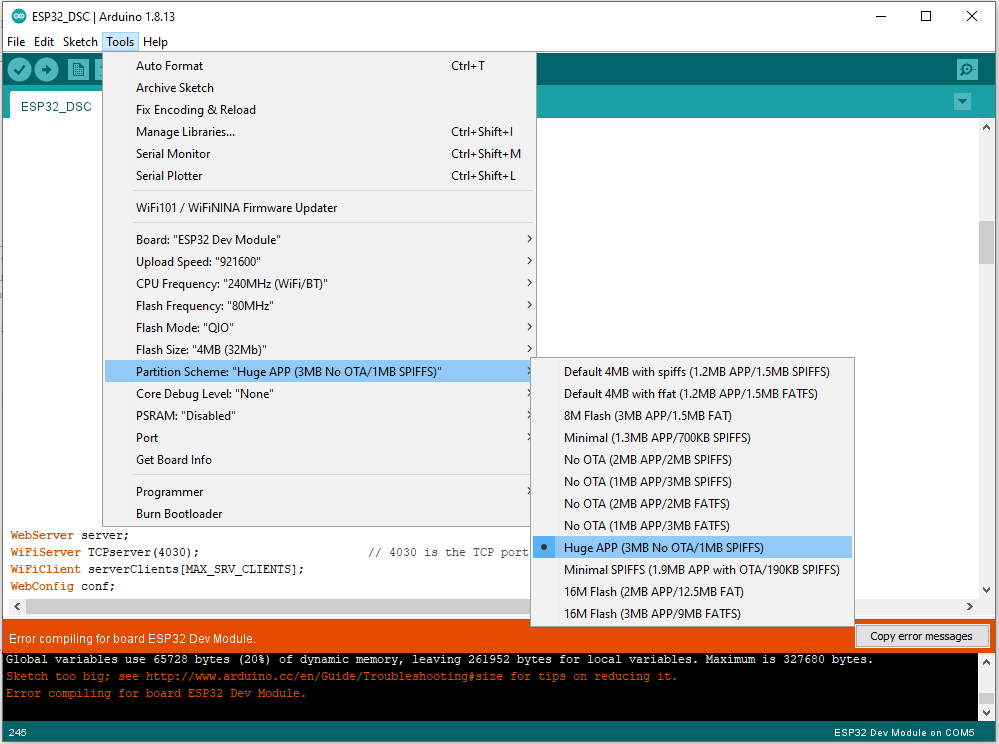The image size is (999, 744).
Task: Select 16M Flash 3MB APP/9MB FATFS
Action: [x=693, y=613]
